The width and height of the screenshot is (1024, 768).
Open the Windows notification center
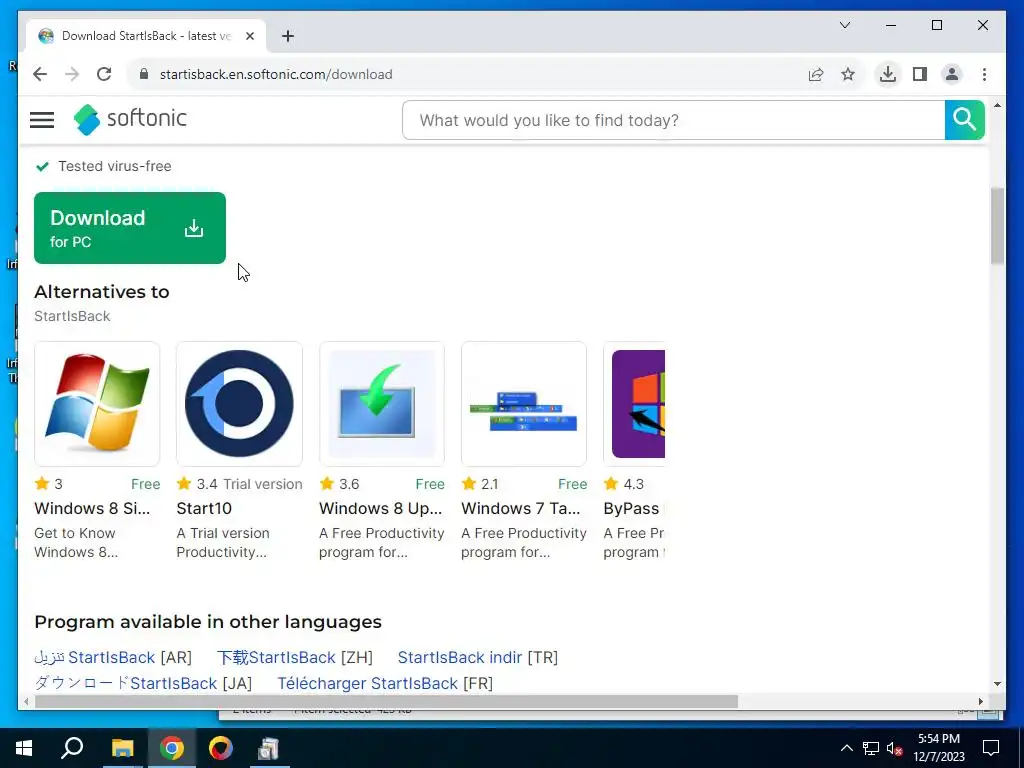point(991,748)
